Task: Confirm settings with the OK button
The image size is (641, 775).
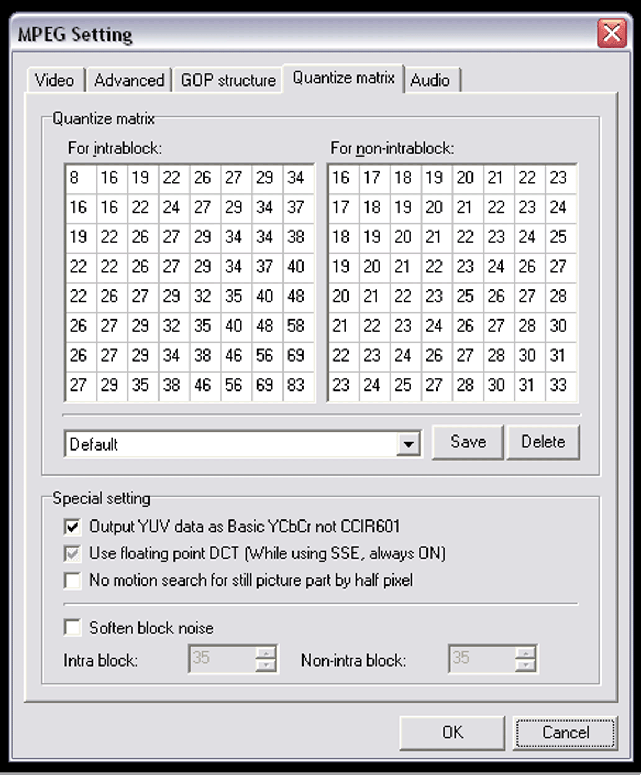Action: tap(453, 733)
